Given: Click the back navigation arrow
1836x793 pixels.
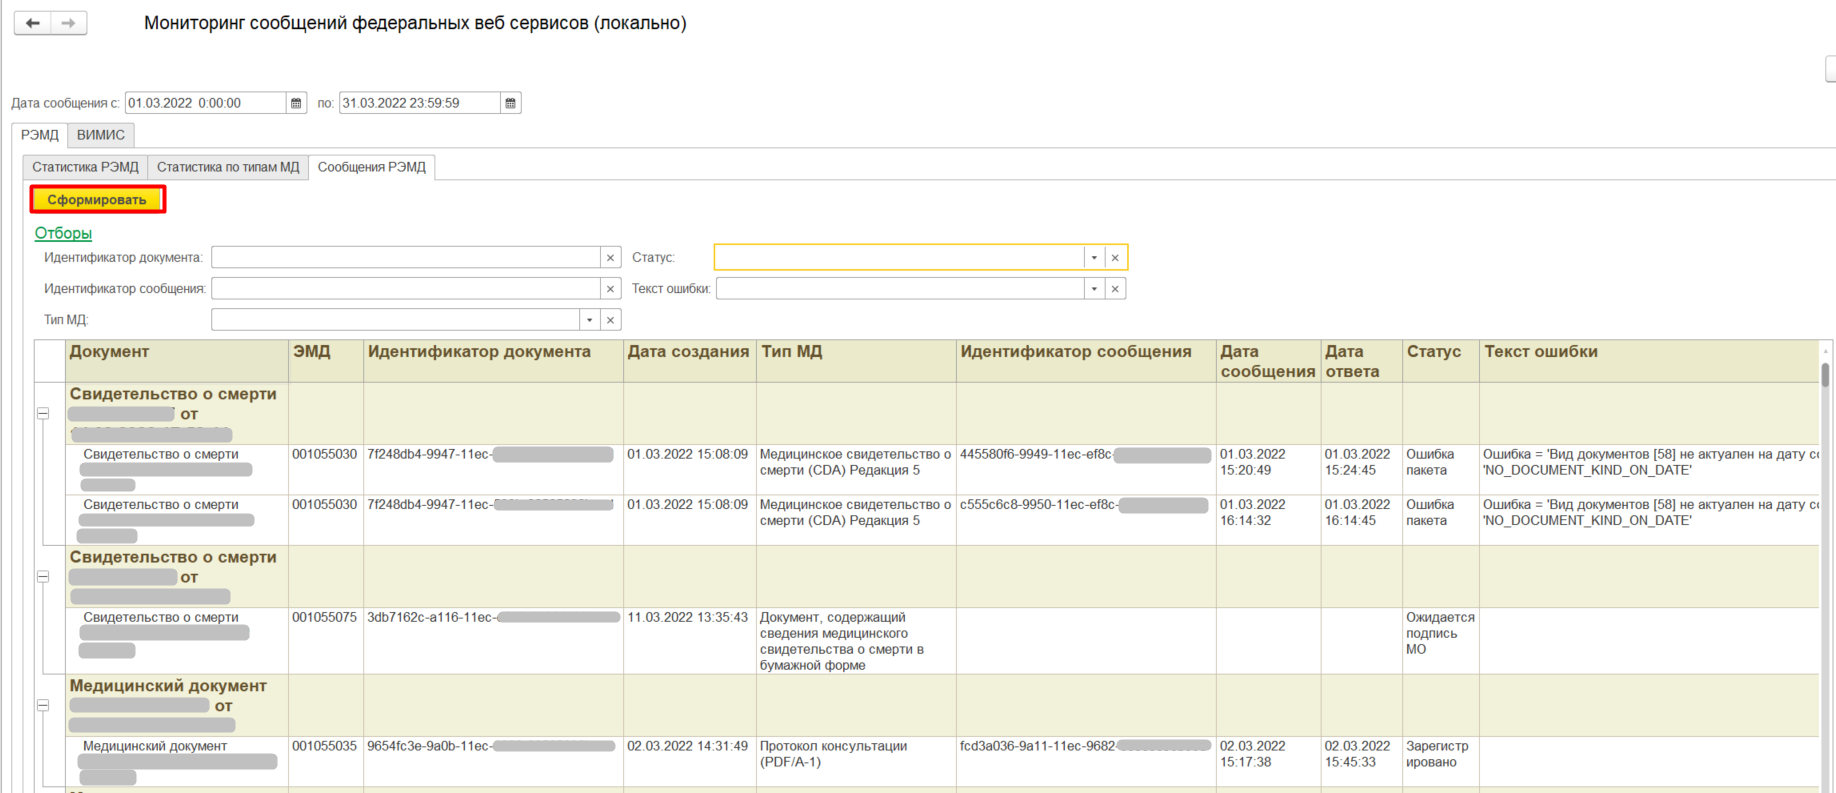Looking at the screenshot, I should point(33,23).
